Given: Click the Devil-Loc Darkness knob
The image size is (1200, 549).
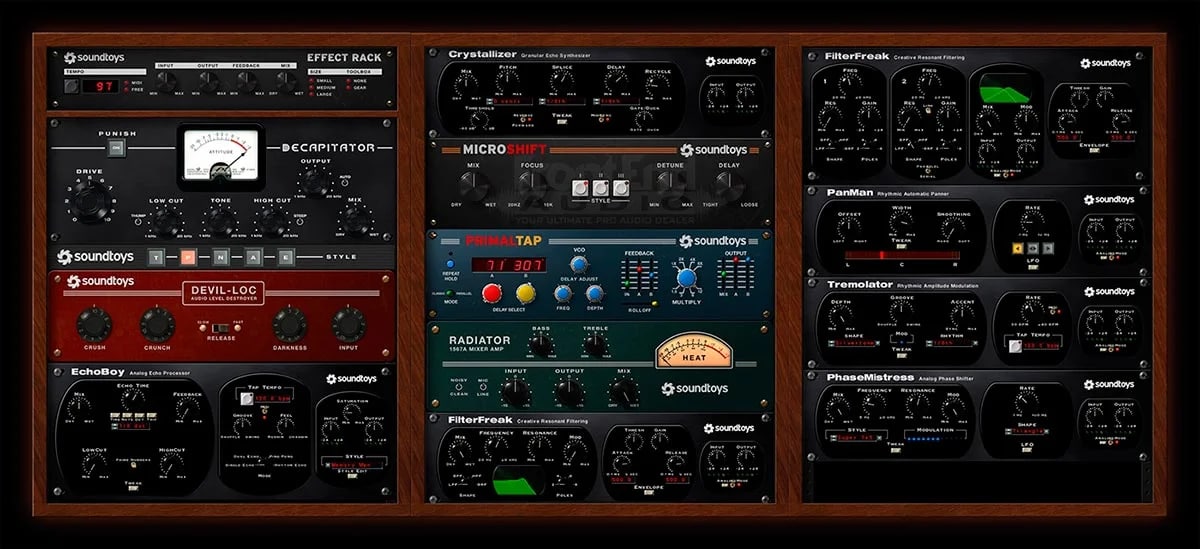Looking at the screenshot, I should [x=289, y=323].
